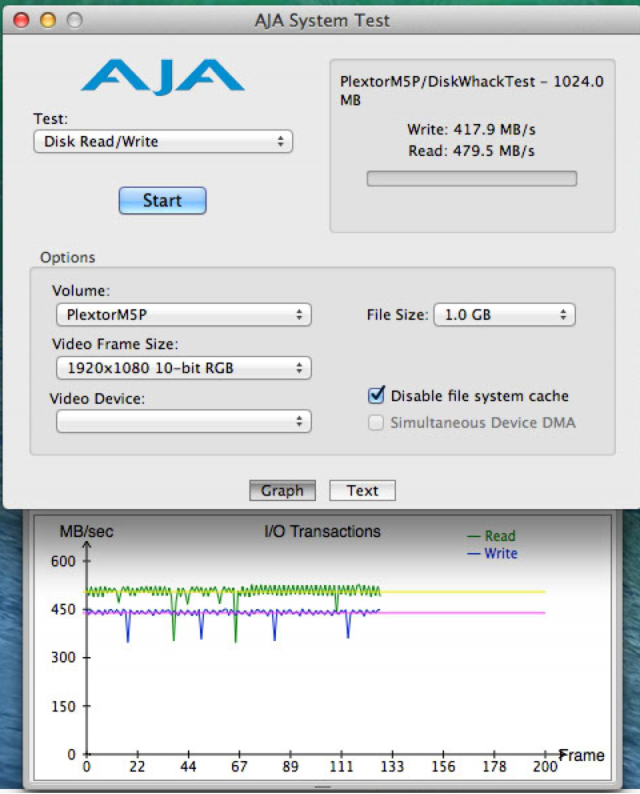Click the 67 value on the x-axis

239,767
